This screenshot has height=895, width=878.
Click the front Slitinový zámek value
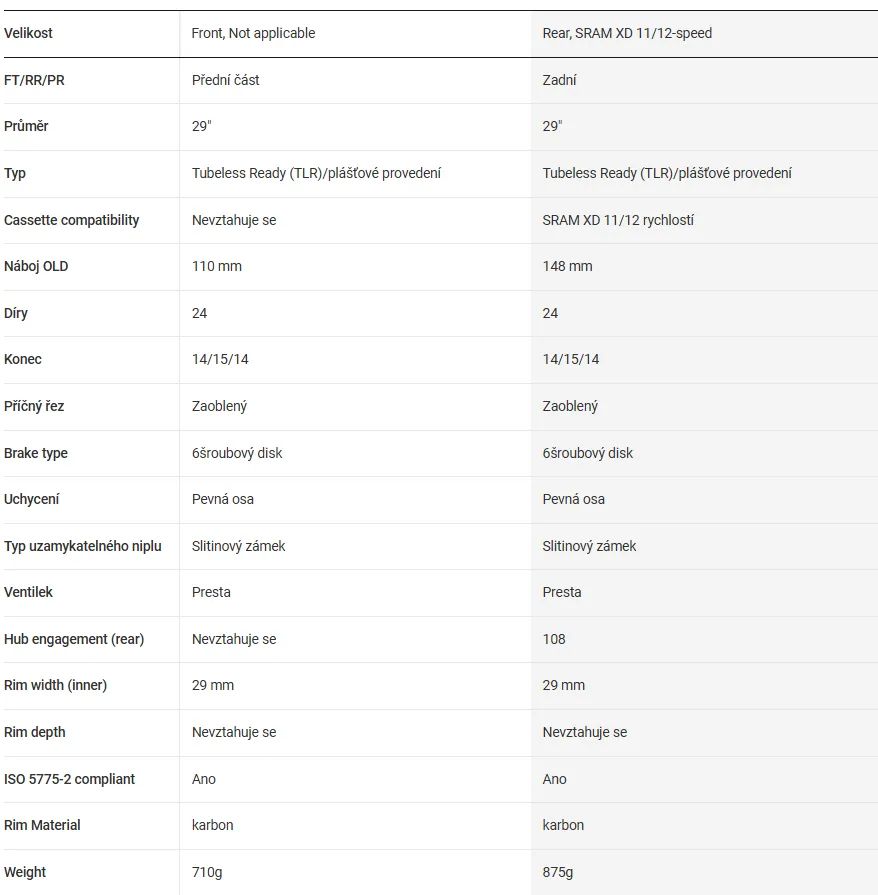point(238,546)
